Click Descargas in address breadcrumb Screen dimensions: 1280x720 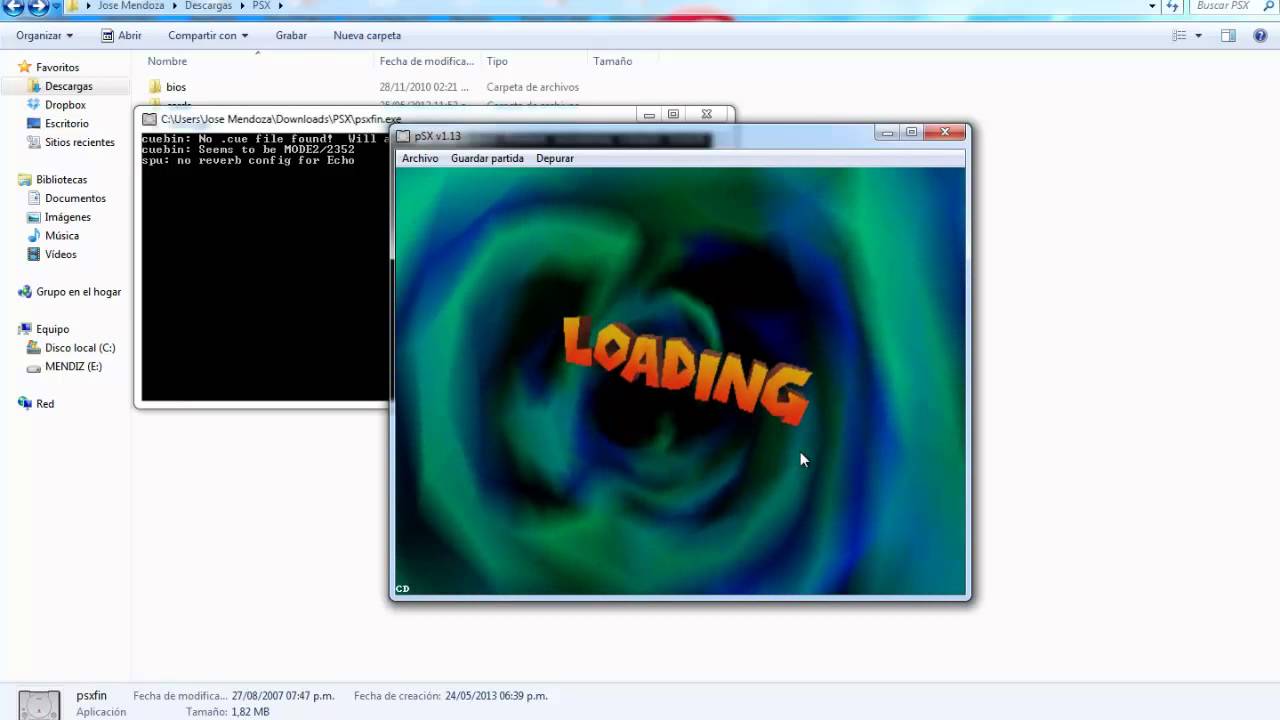click(x=208, y=6)
